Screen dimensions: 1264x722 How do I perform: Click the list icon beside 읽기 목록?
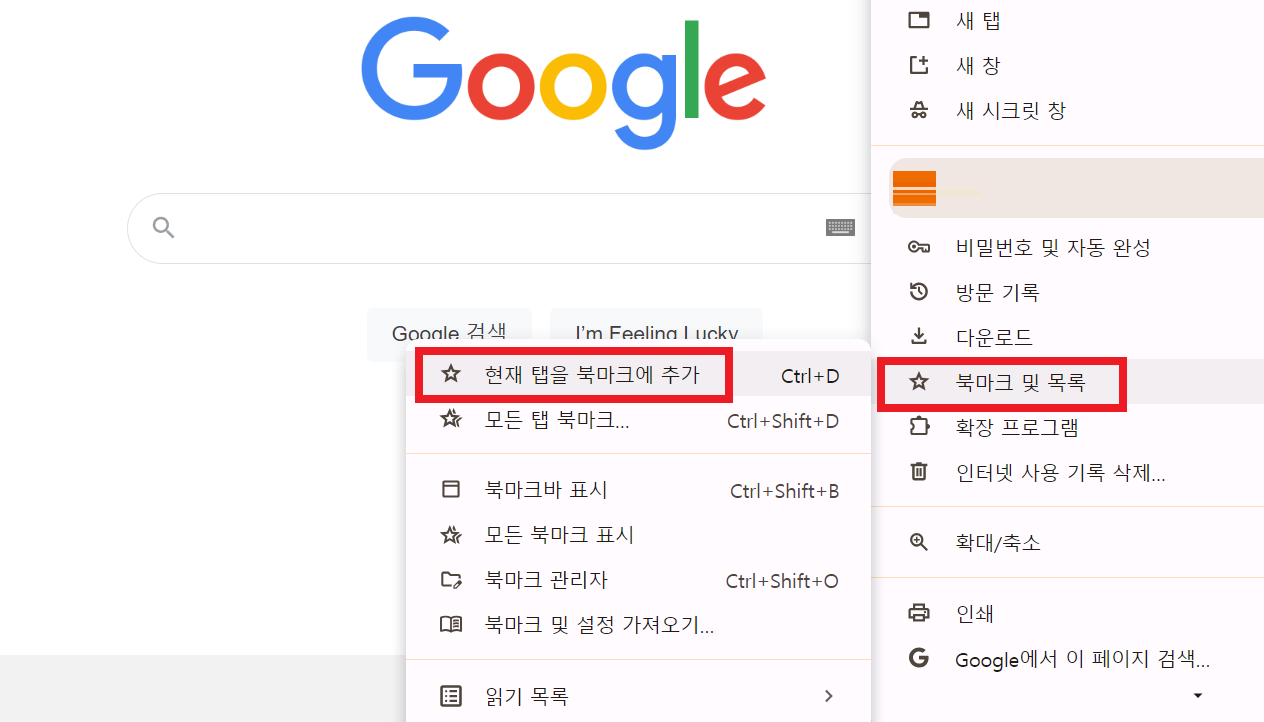click(x=451, y=695)
